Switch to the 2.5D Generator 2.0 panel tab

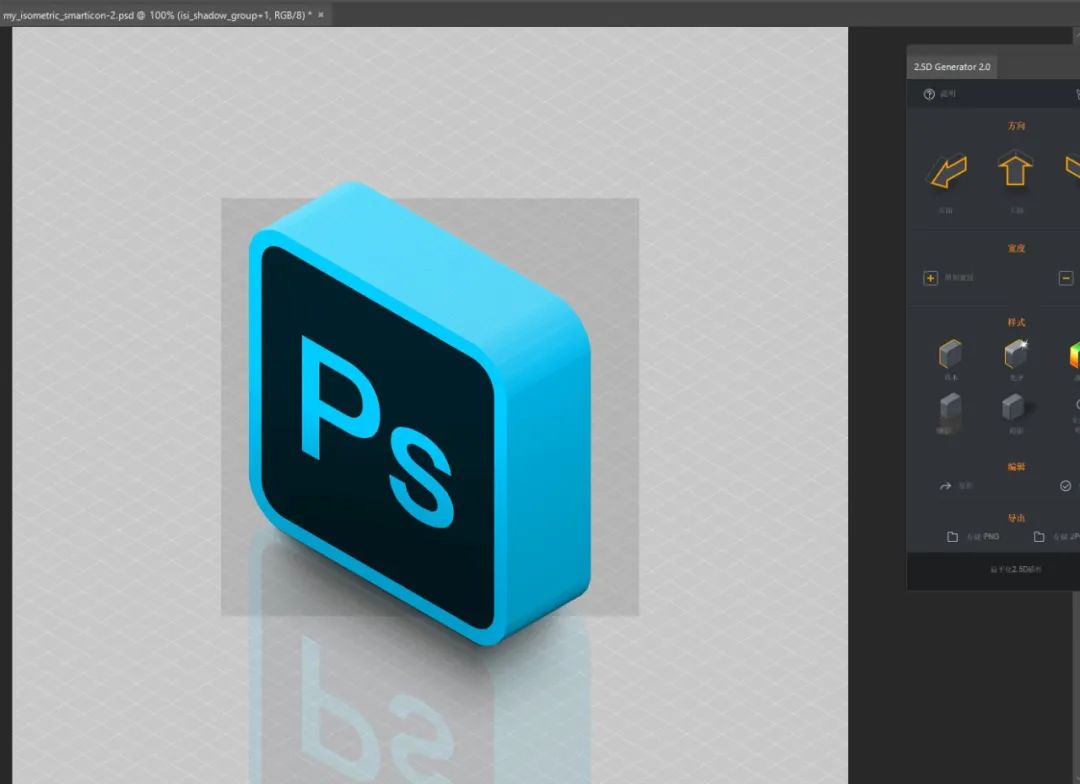point(951,67)
